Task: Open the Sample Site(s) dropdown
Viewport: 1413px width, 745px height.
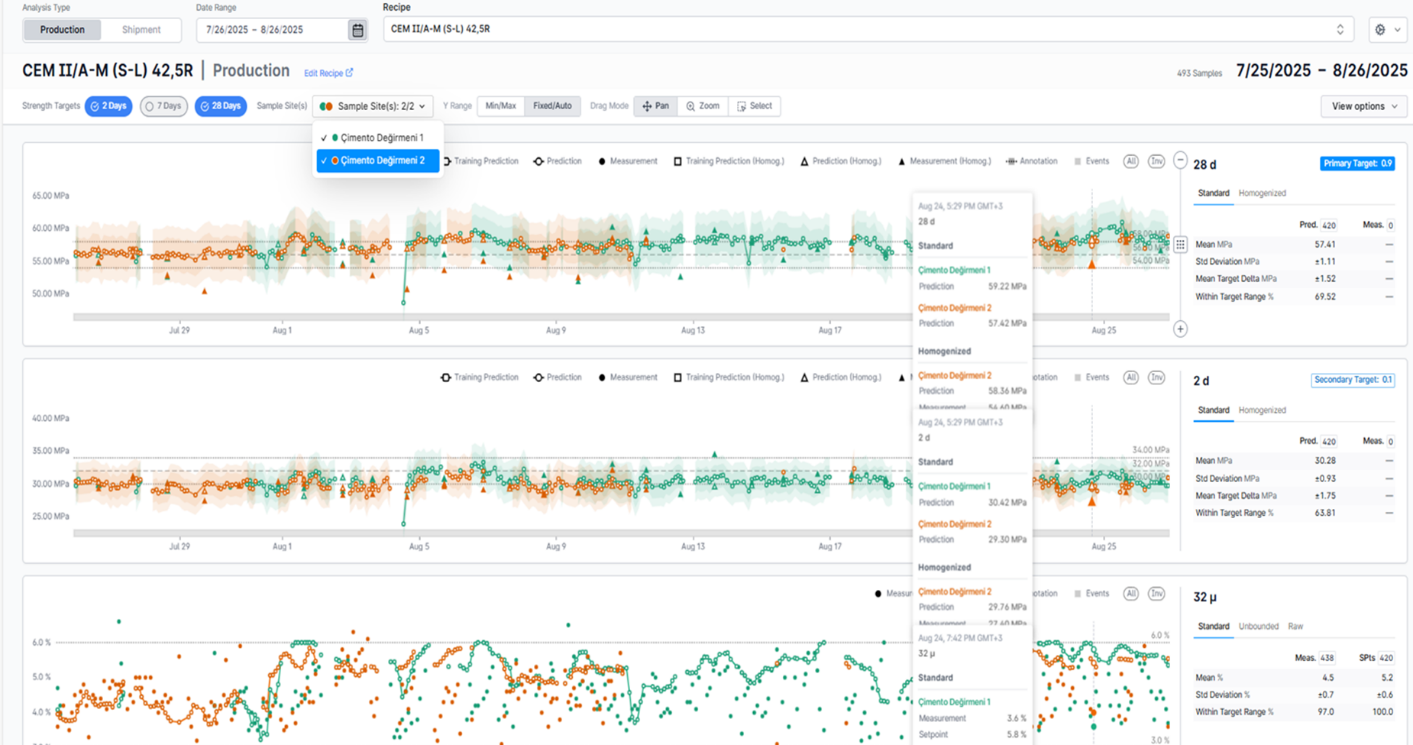Action: 373,106
